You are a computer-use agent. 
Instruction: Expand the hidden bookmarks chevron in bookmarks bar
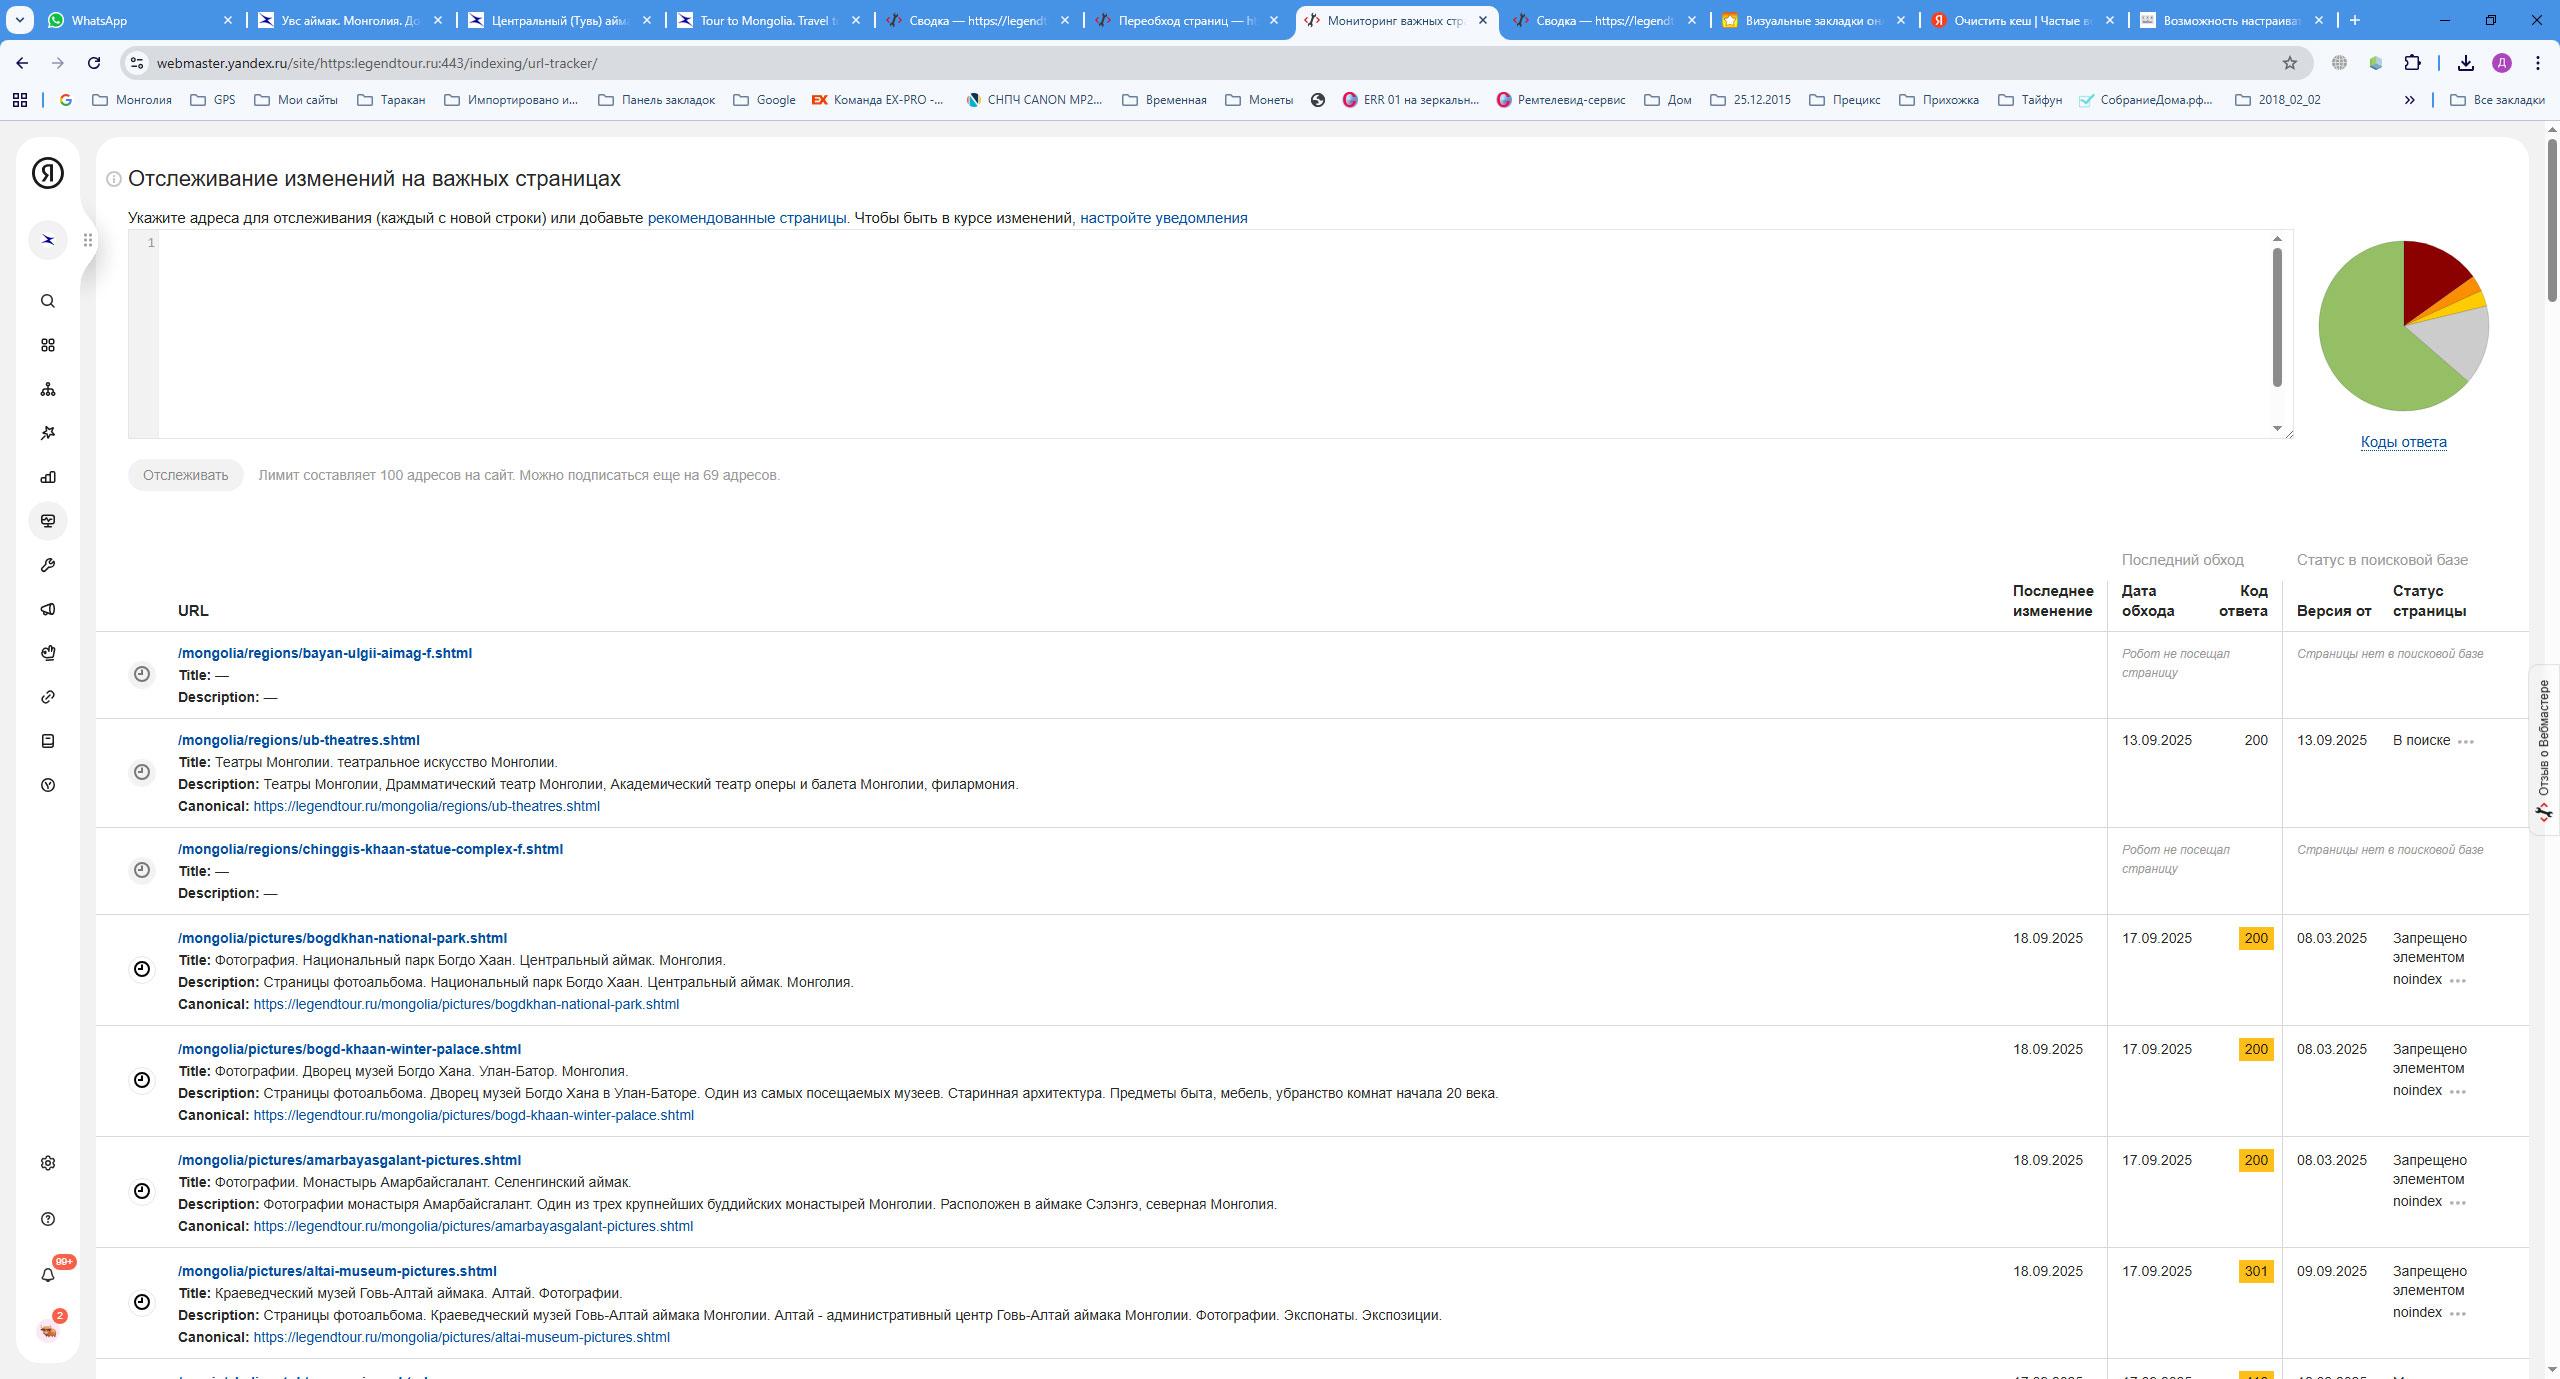coord(2409,100)
